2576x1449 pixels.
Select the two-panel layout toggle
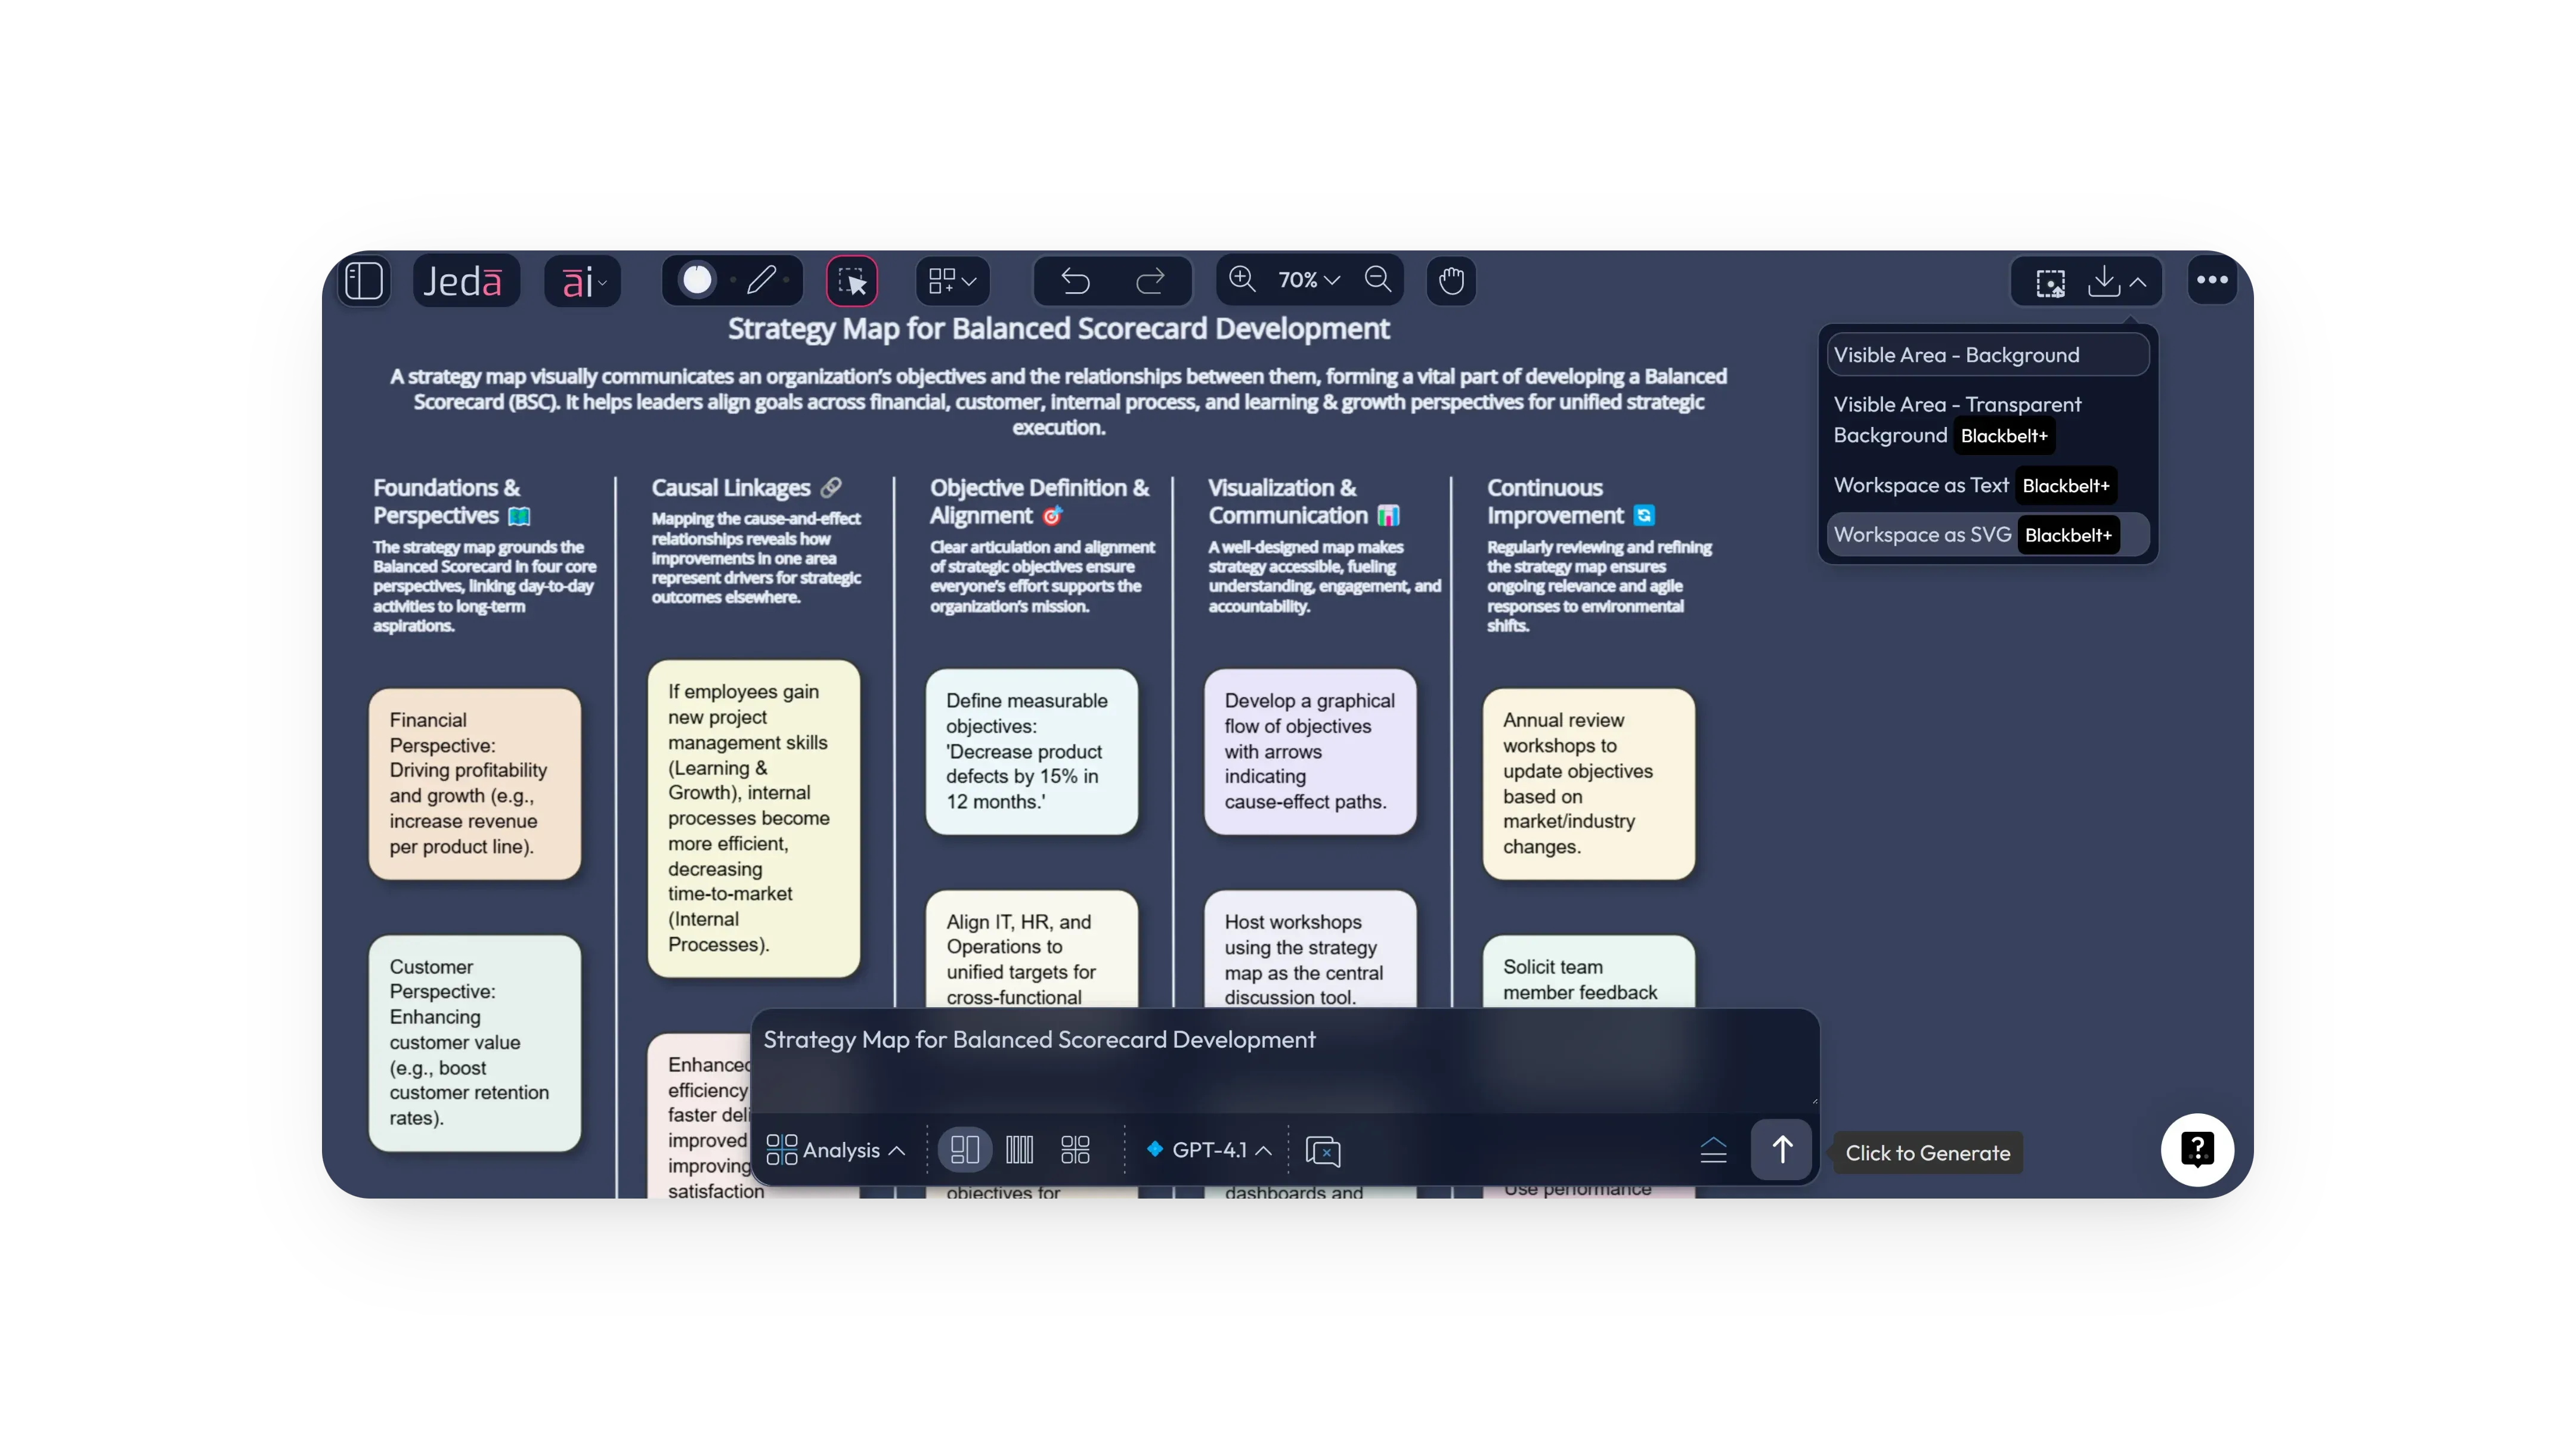[965, 1150]
